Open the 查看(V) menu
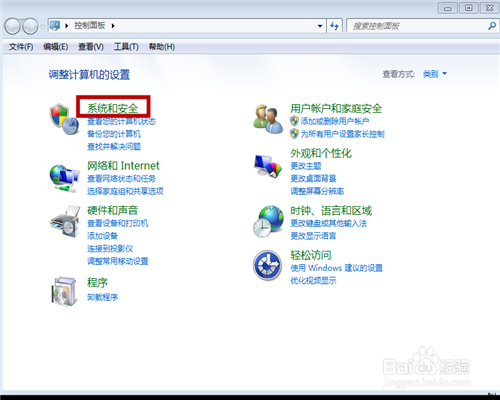500x400 pixels. [91, 47]
